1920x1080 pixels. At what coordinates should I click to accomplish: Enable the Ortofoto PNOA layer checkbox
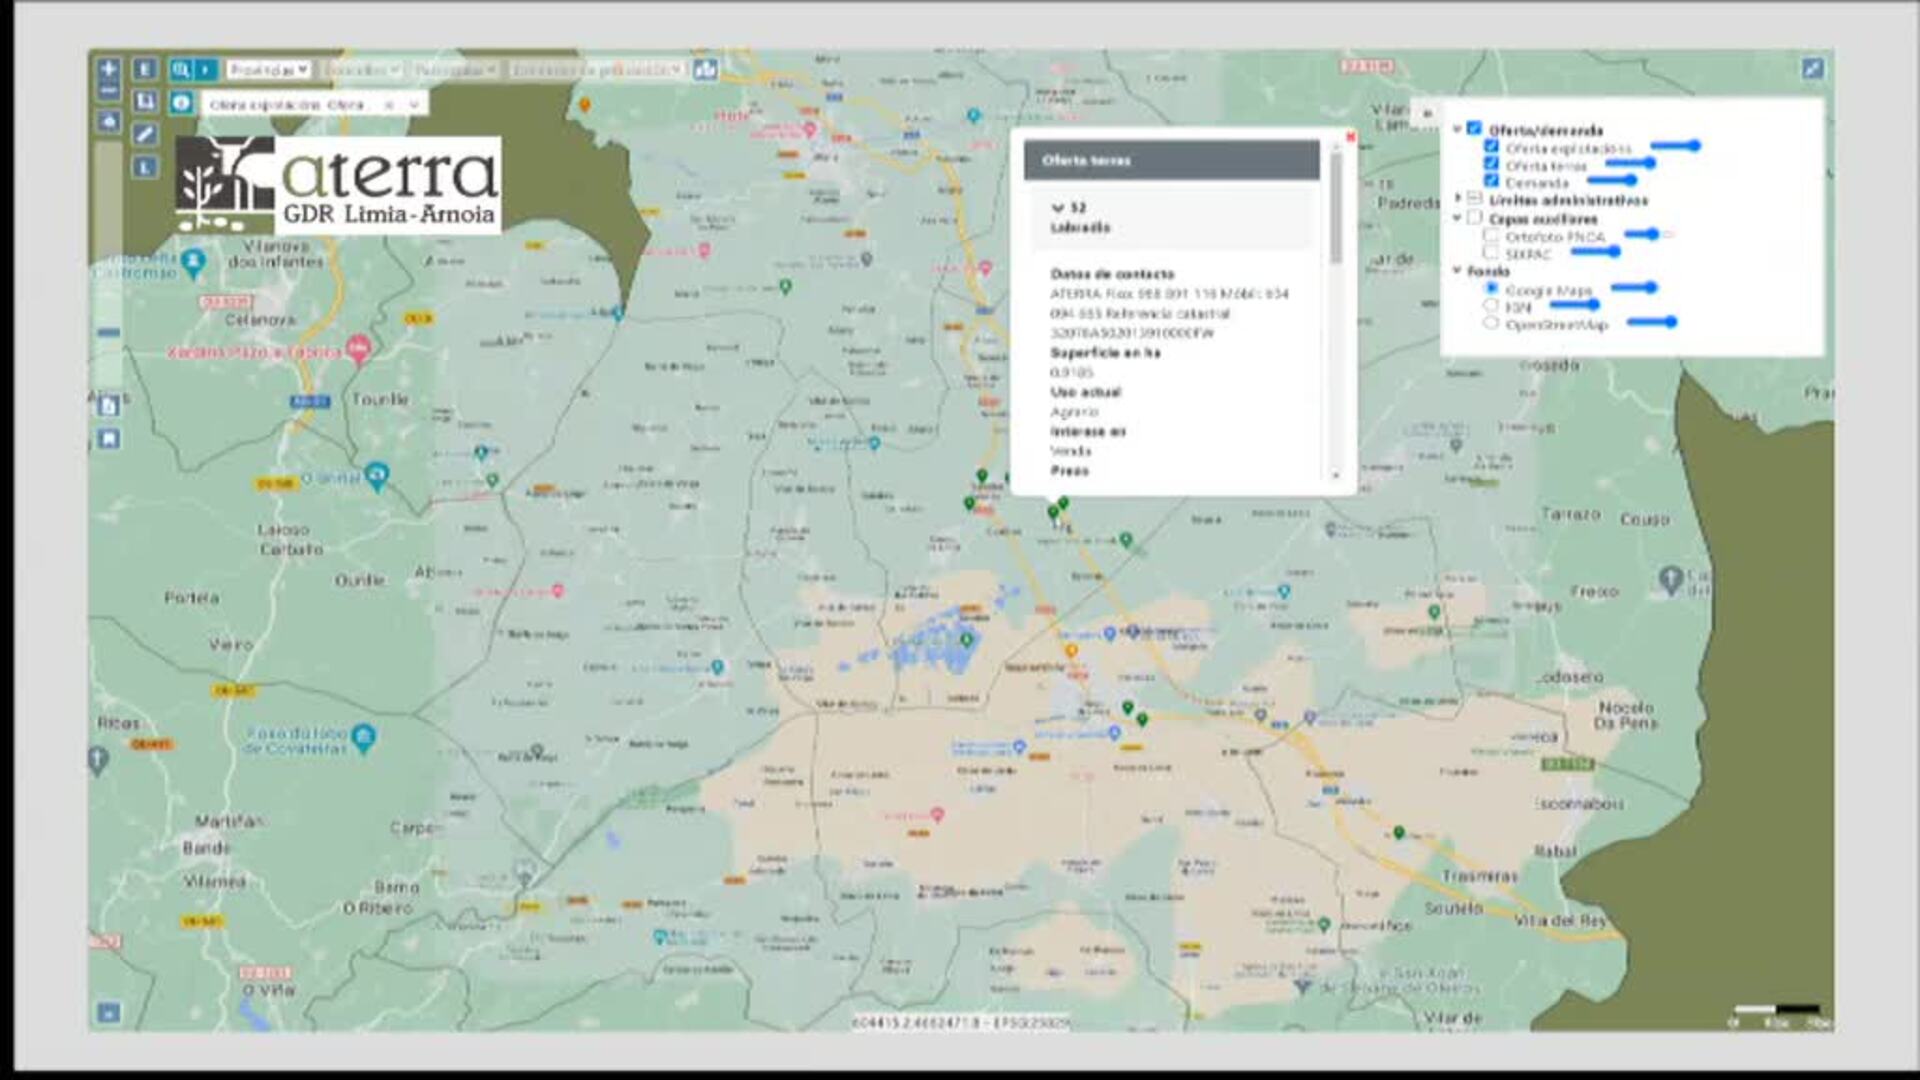click(x=1491, y=236)
